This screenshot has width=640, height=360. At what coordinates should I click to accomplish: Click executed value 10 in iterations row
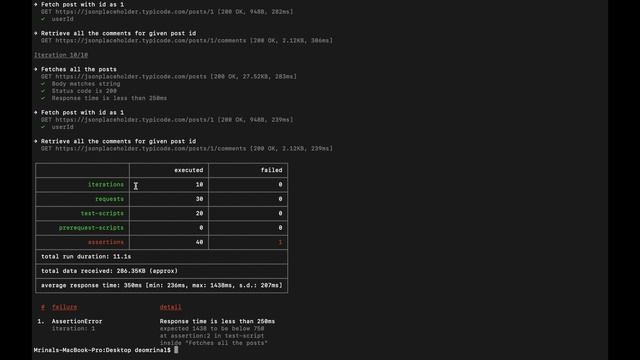[x=199, y=184]
